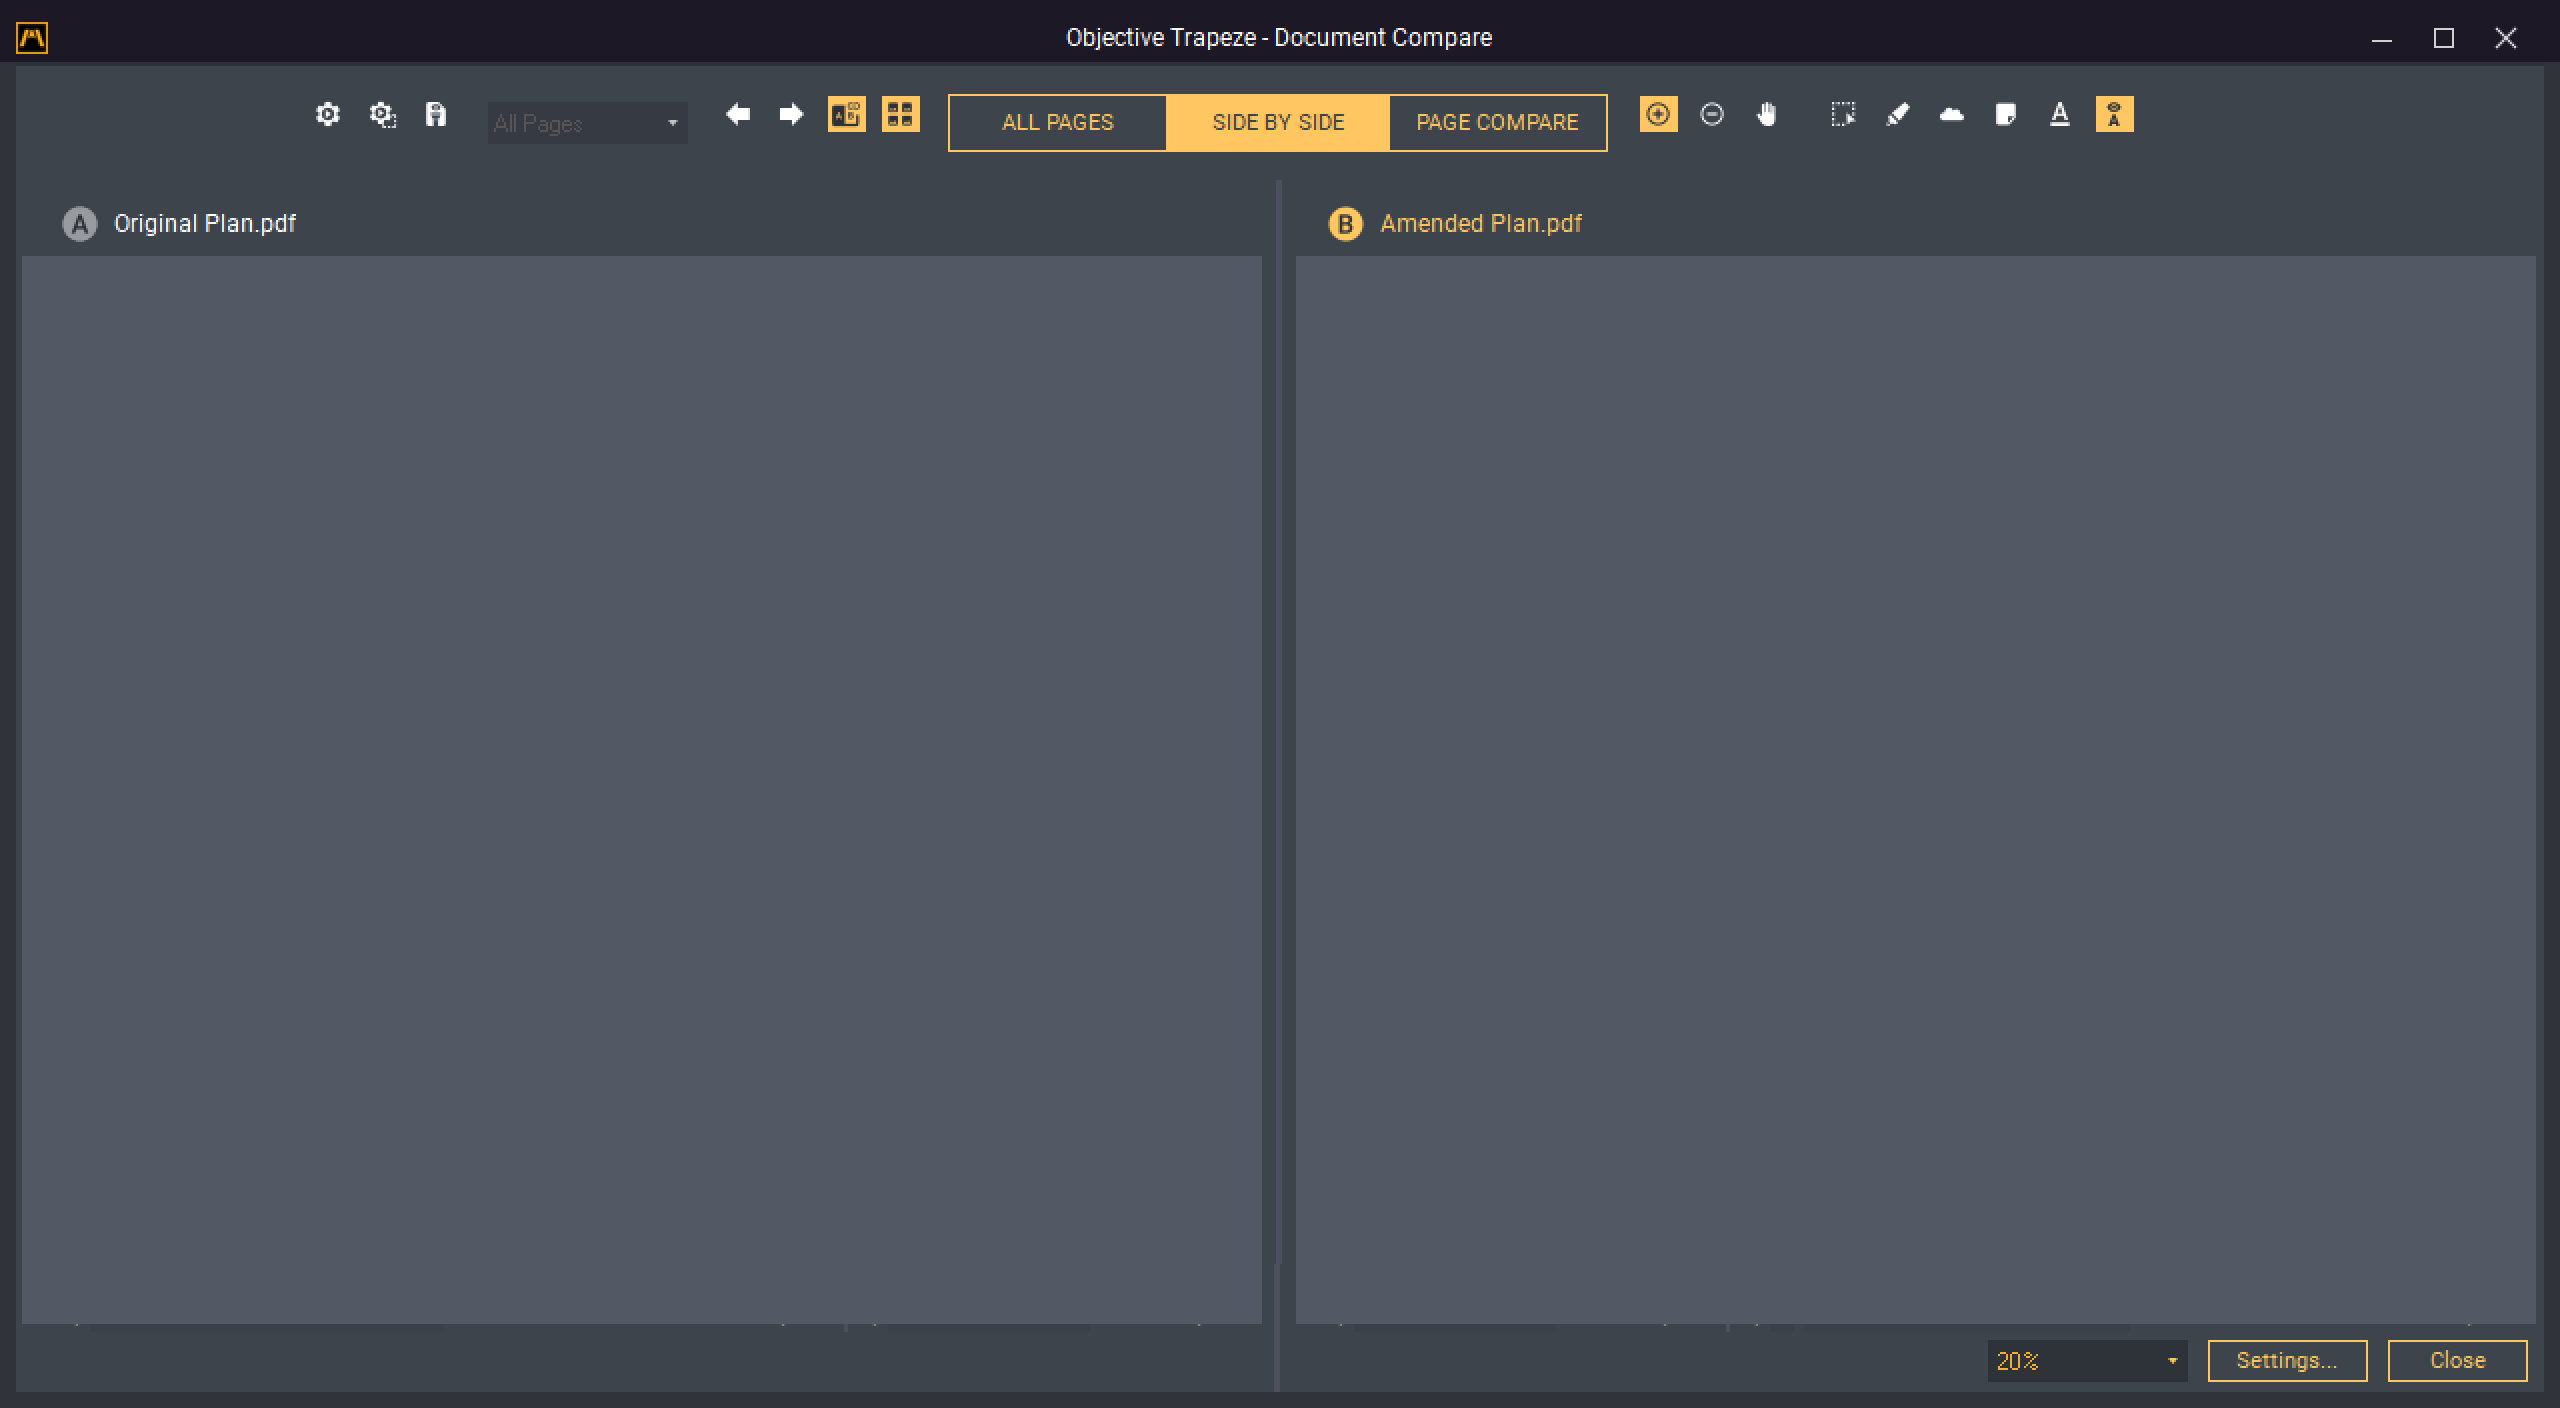Toggle the stamp annotation button
The width and height of the screenshot is (2560, 1408).
point(2114,115)
